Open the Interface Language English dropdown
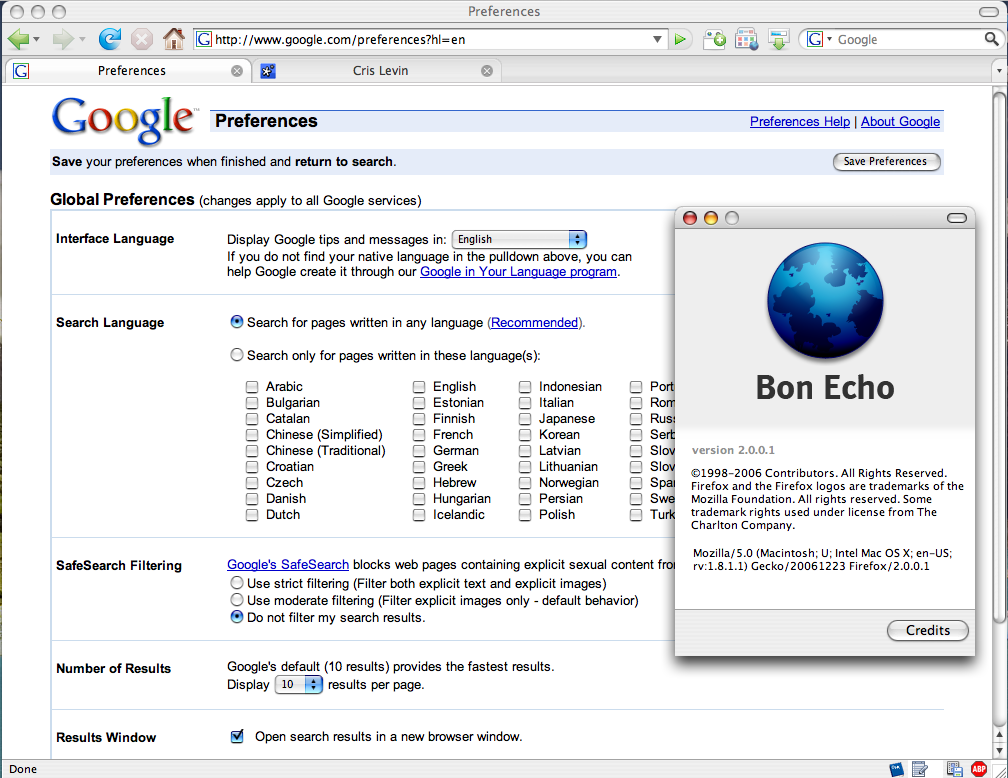Viewport: 1008px width, 778px height. tap(519, 239)
